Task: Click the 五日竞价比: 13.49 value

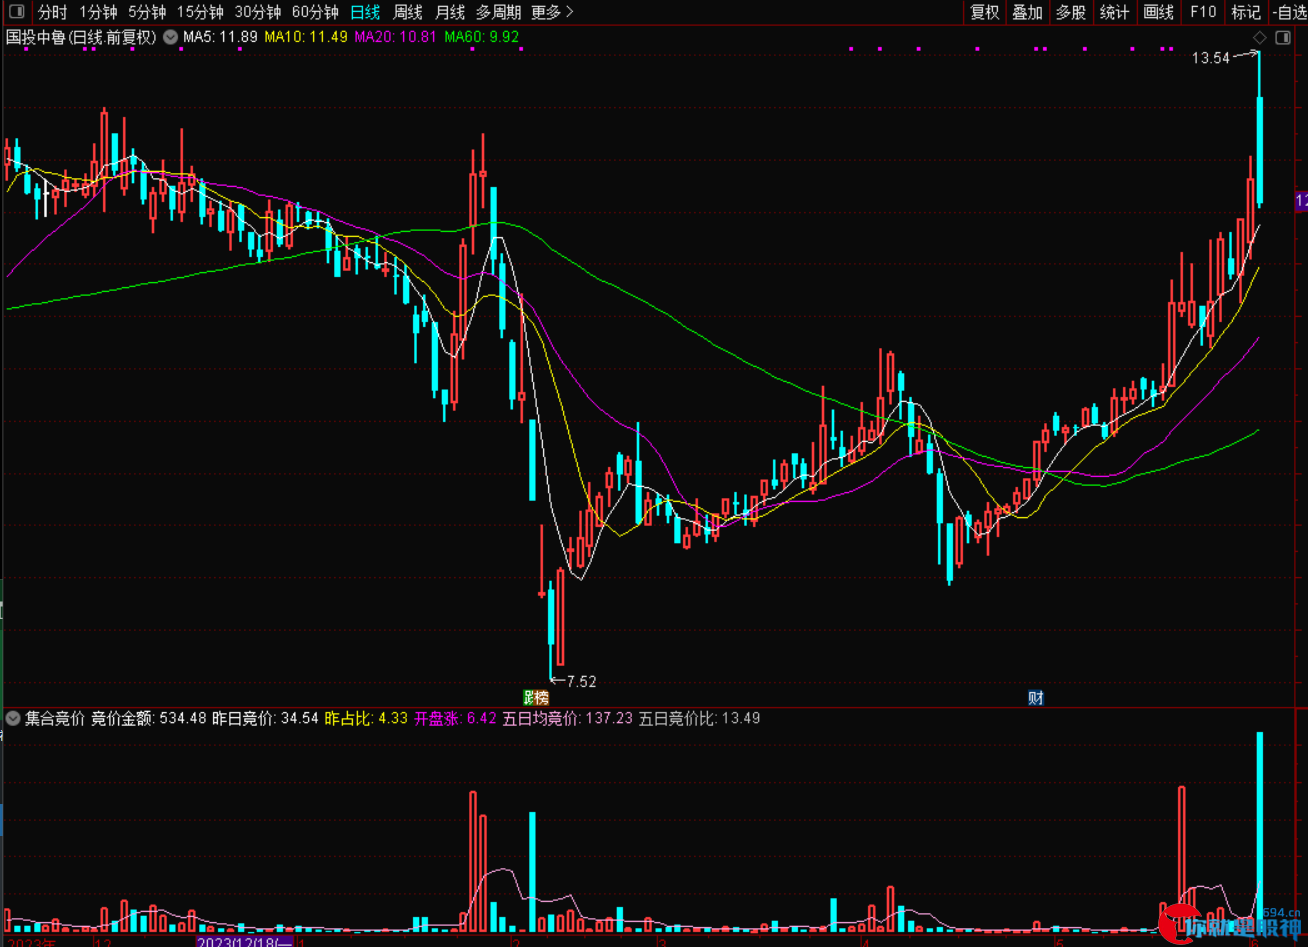Action: [x=700, y=718]
